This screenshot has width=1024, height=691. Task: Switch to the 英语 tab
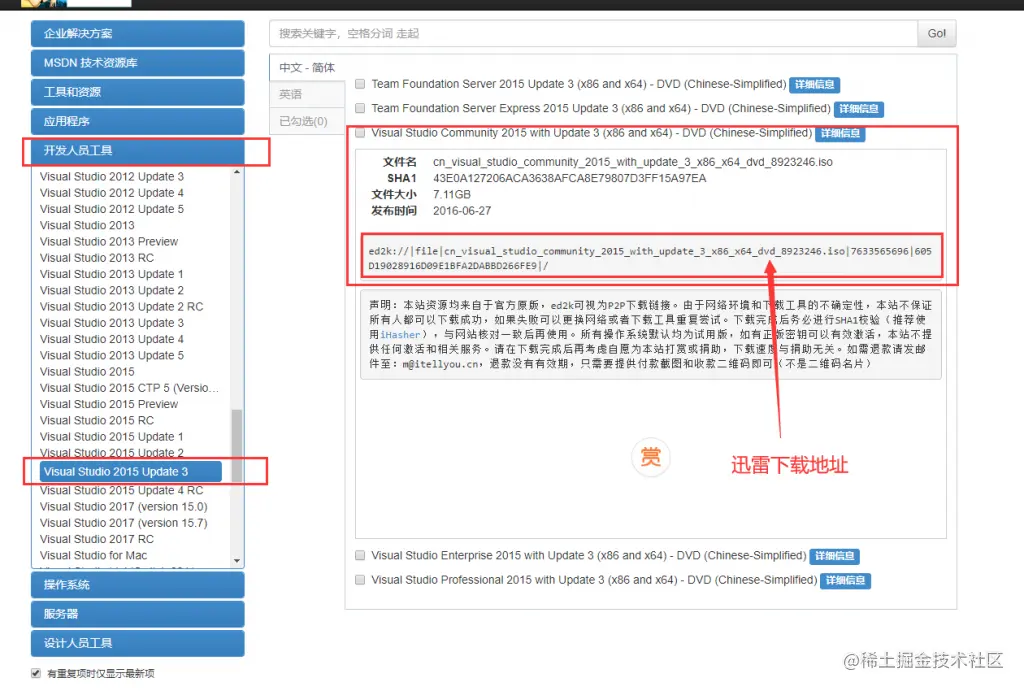(x=307, y=94)
